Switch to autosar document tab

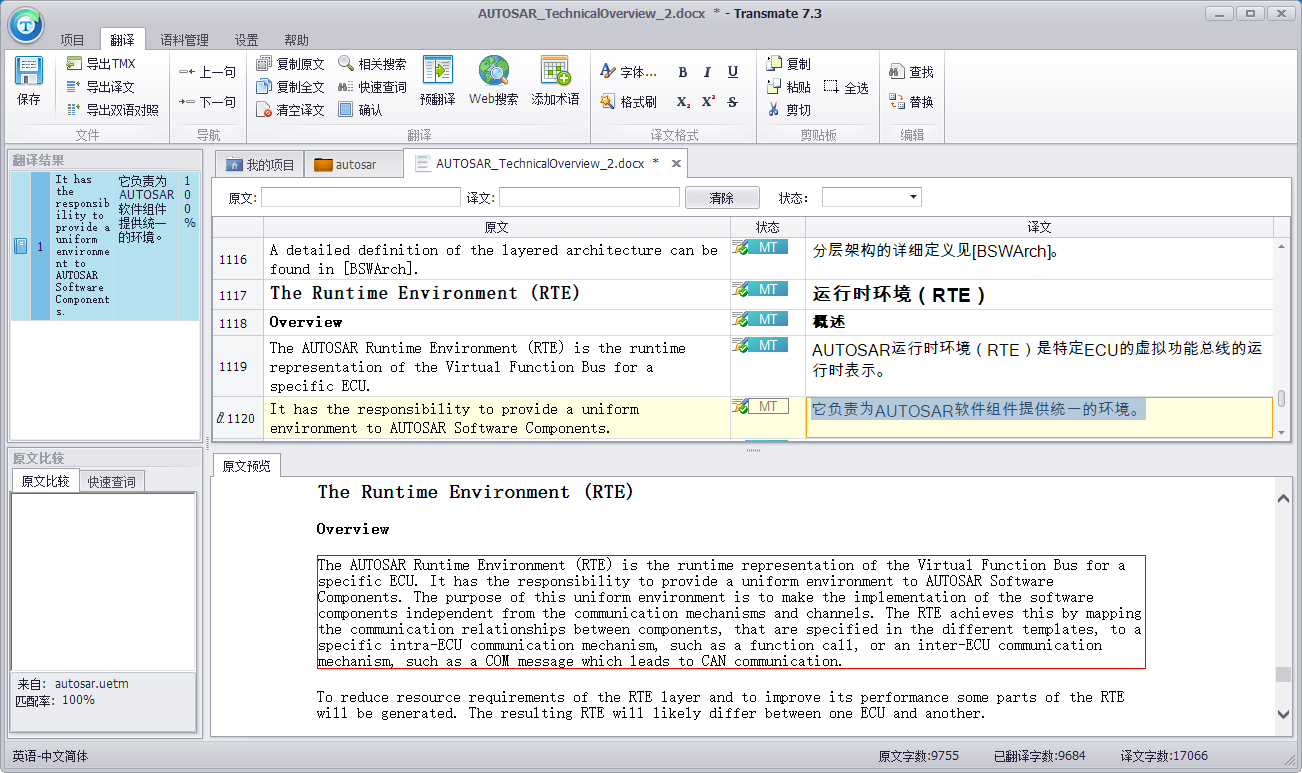[x=353, y=164]
